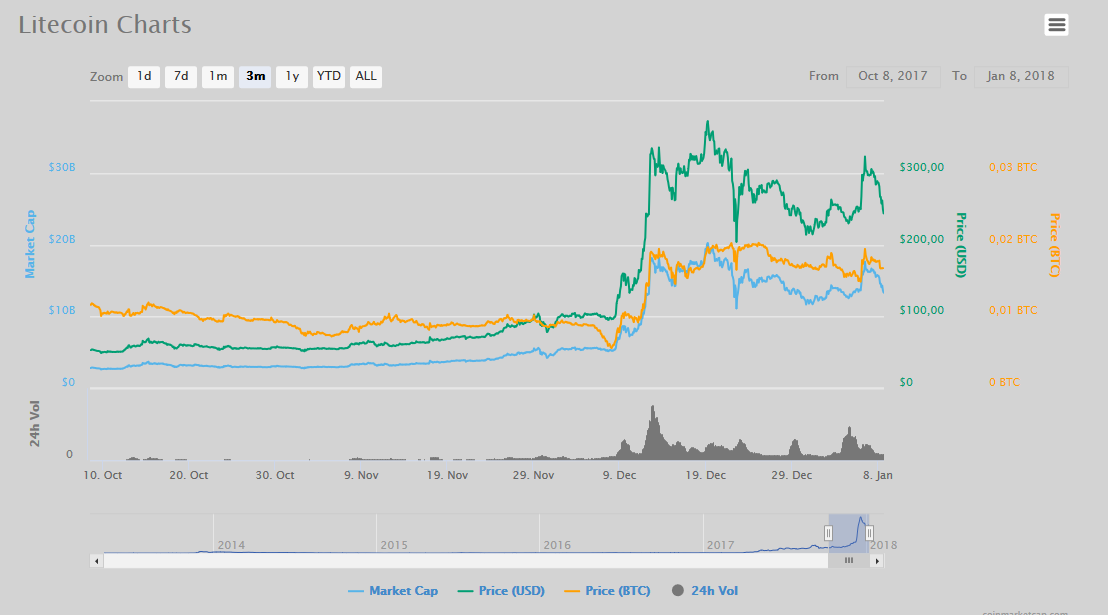Set zoom range to 1y
Viewport: 1108px width, 615px height.
pyautogui.click(x=292, y=76)
